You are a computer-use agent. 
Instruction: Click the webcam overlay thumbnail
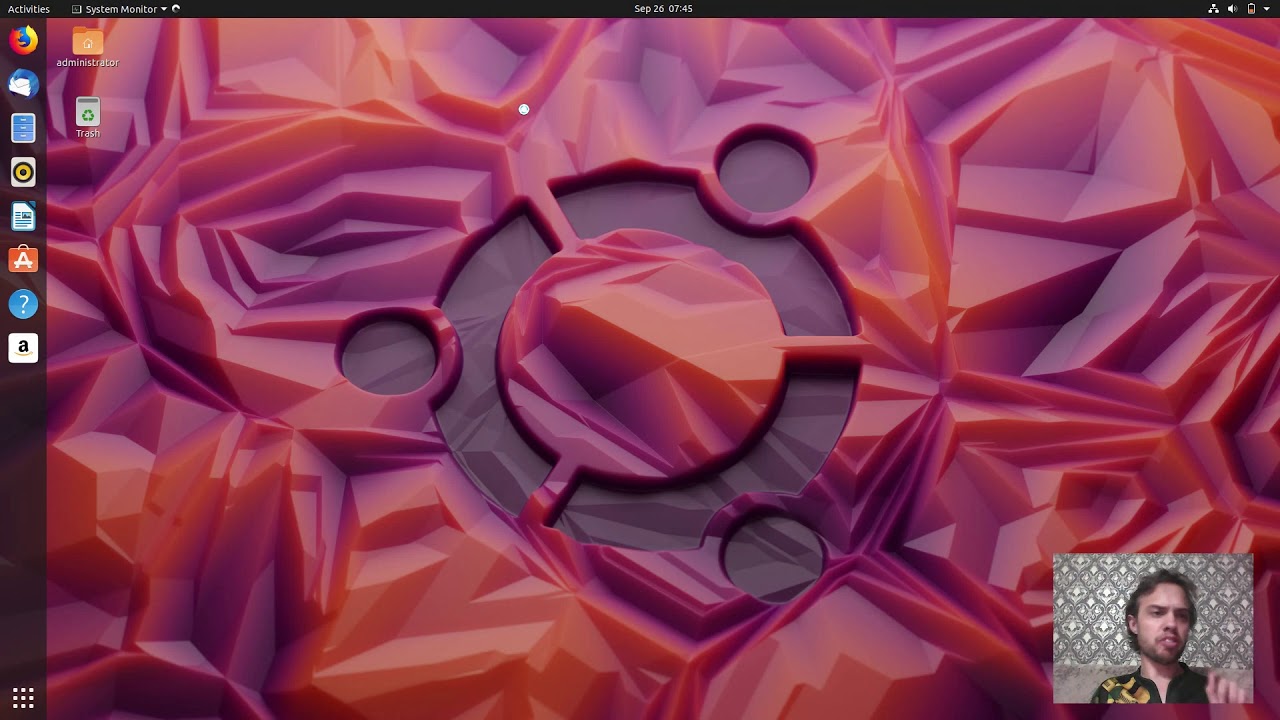[x=1153, y=628]
